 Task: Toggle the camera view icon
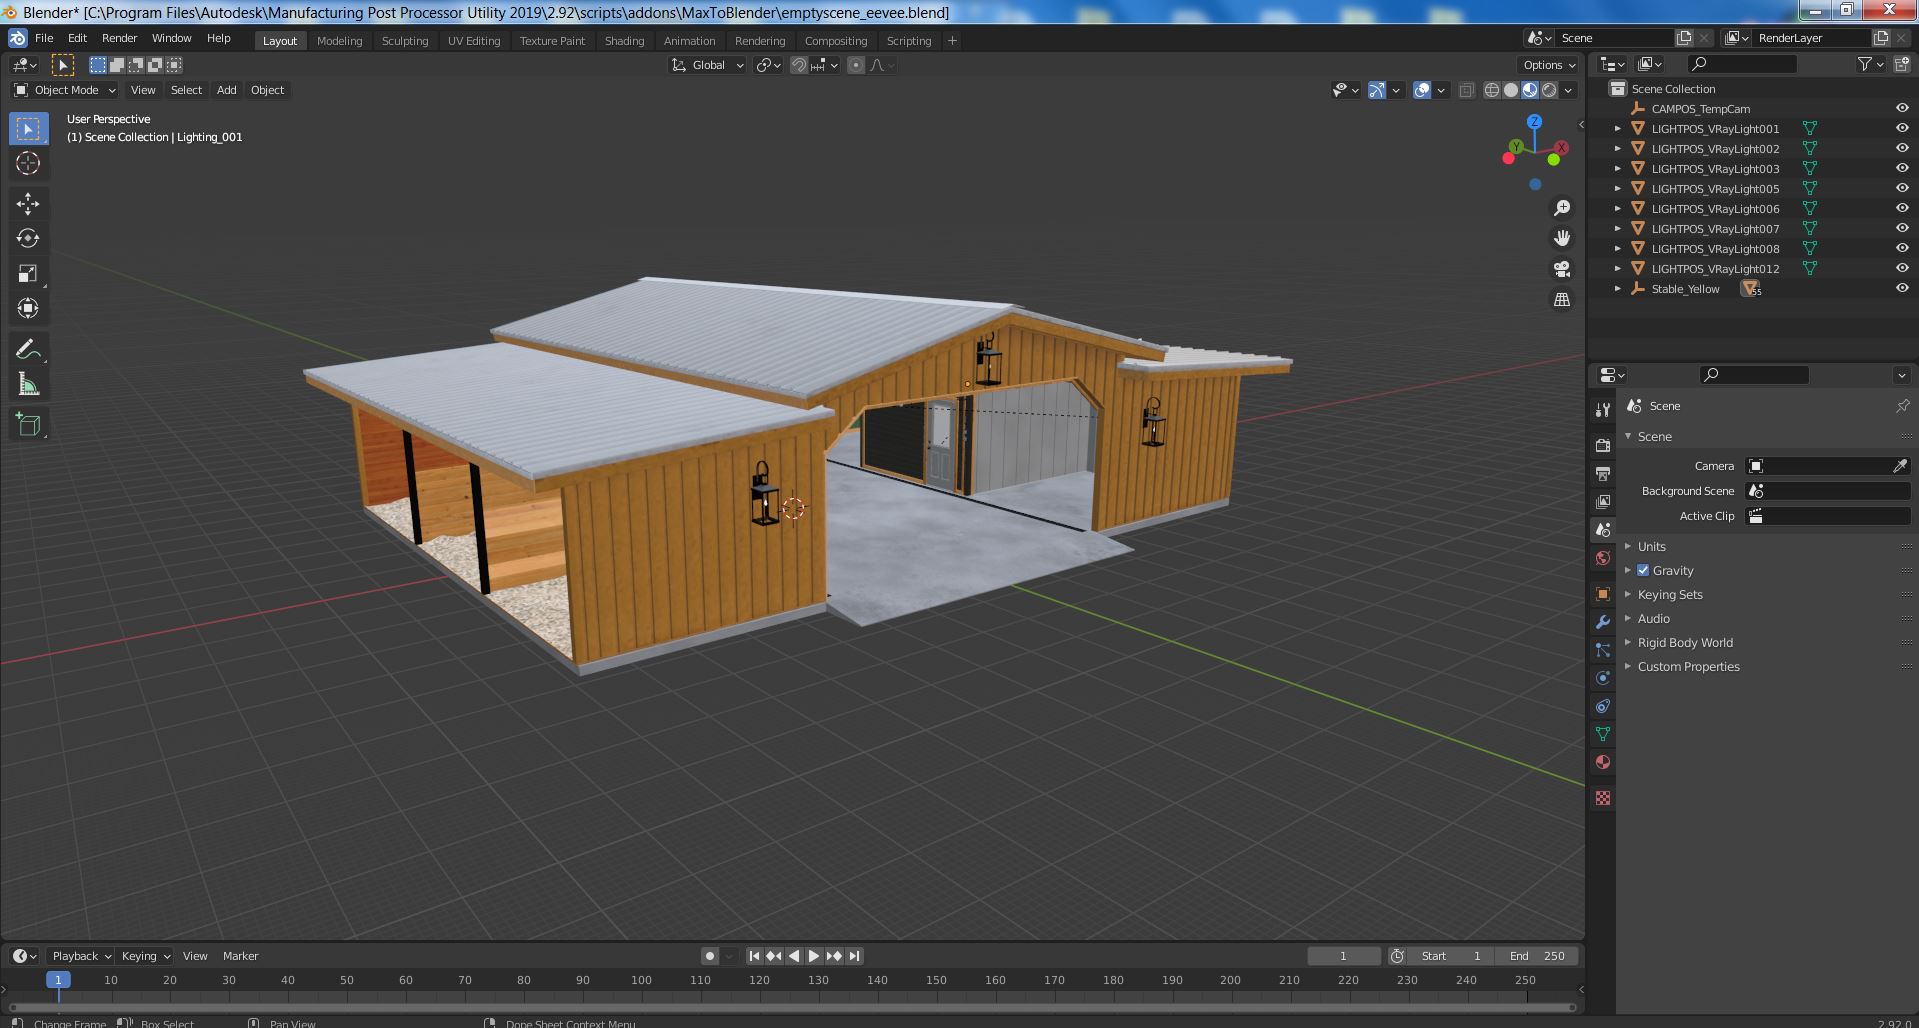pyautogui.click(x=1561, y=269)
